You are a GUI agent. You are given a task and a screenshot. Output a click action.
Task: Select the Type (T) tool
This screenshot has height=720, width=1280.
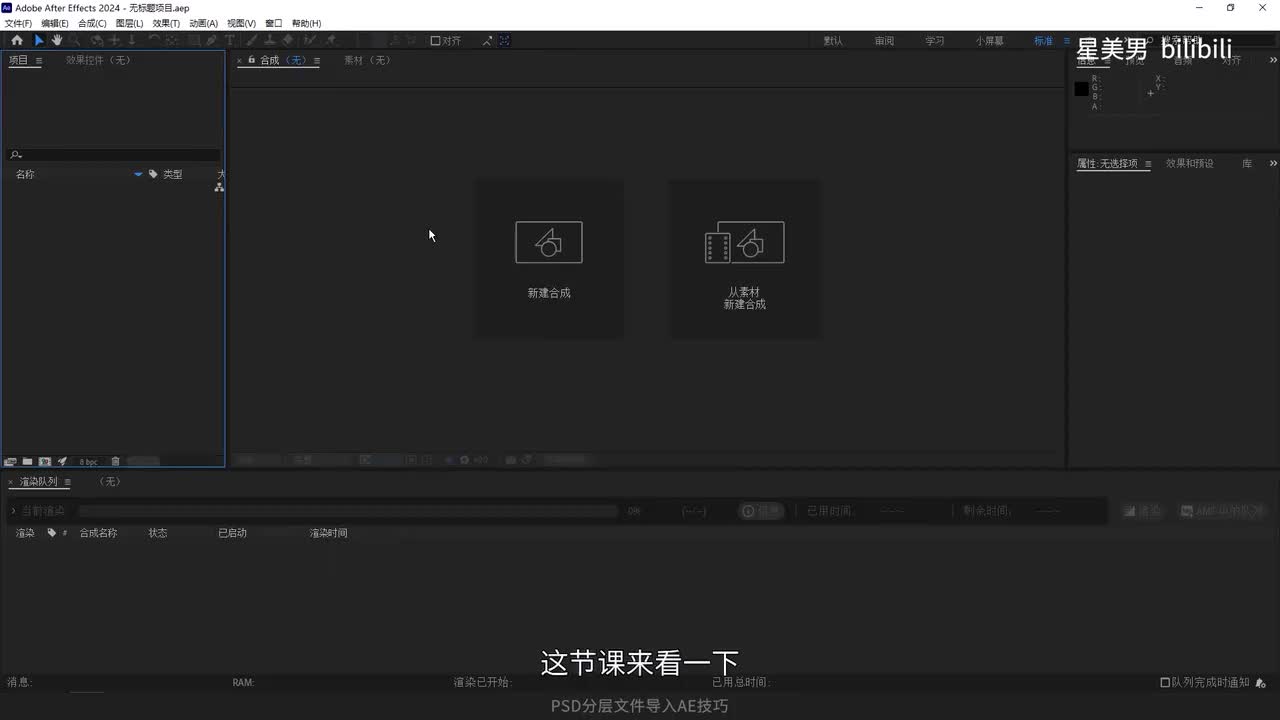(x=229, y=40)
